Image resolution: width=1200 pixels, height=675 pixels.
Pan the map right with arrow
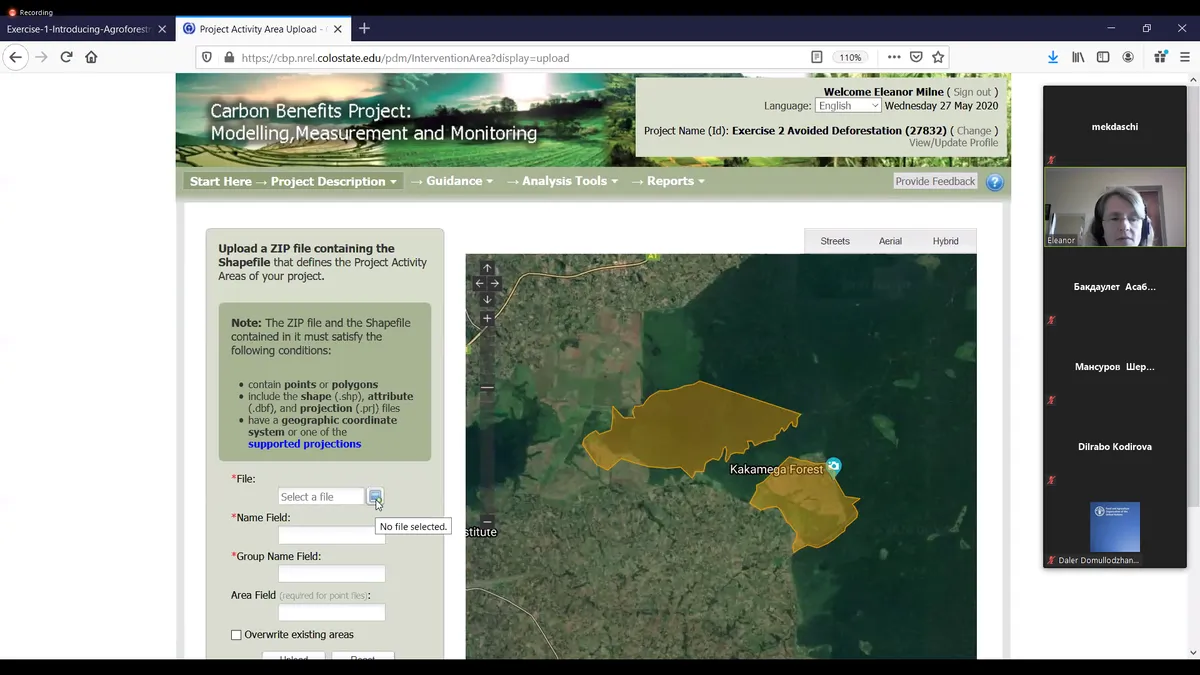[x=495, y=284]
